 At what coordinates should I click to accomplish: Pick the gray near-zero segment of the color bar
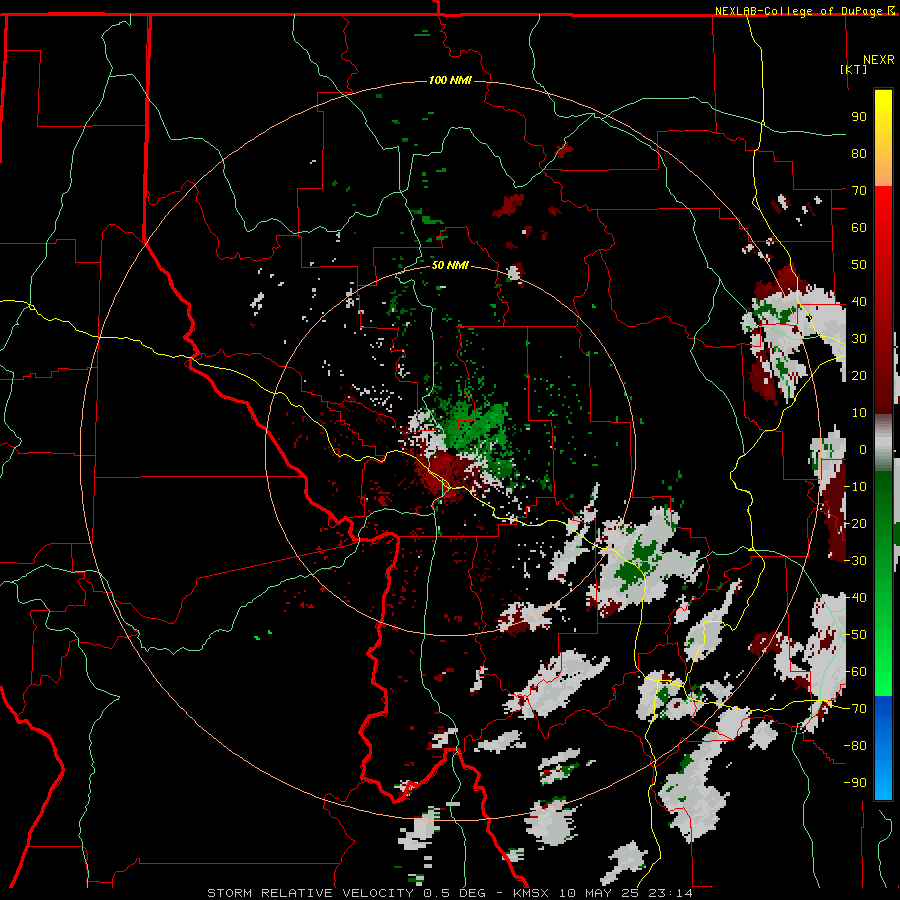(883, 442)
